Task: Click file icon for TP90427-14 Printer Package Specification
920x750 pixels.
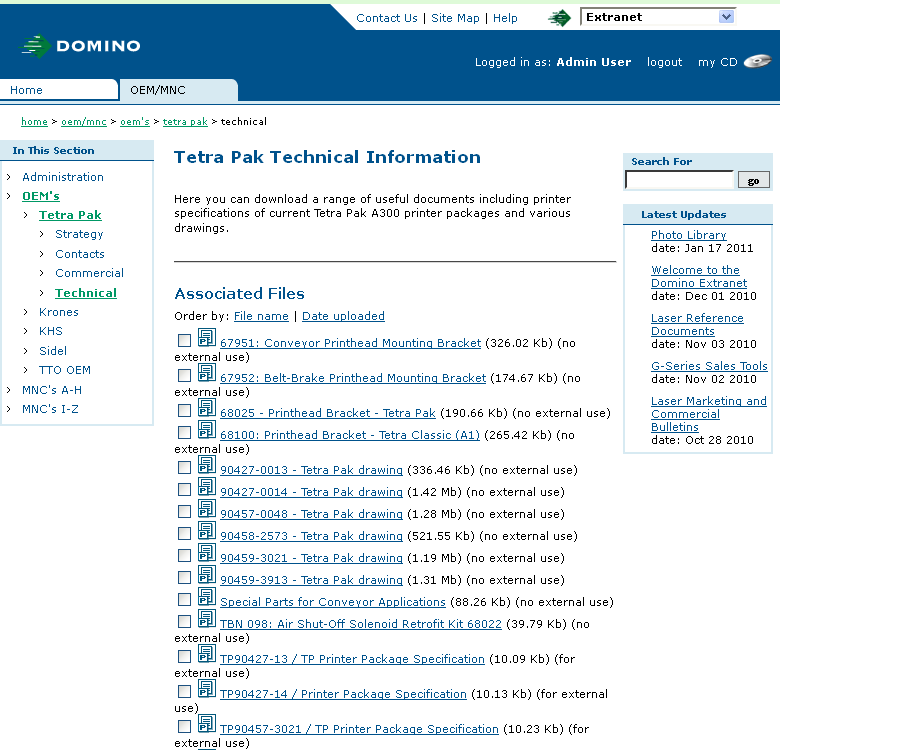Action: pos(206,689)
